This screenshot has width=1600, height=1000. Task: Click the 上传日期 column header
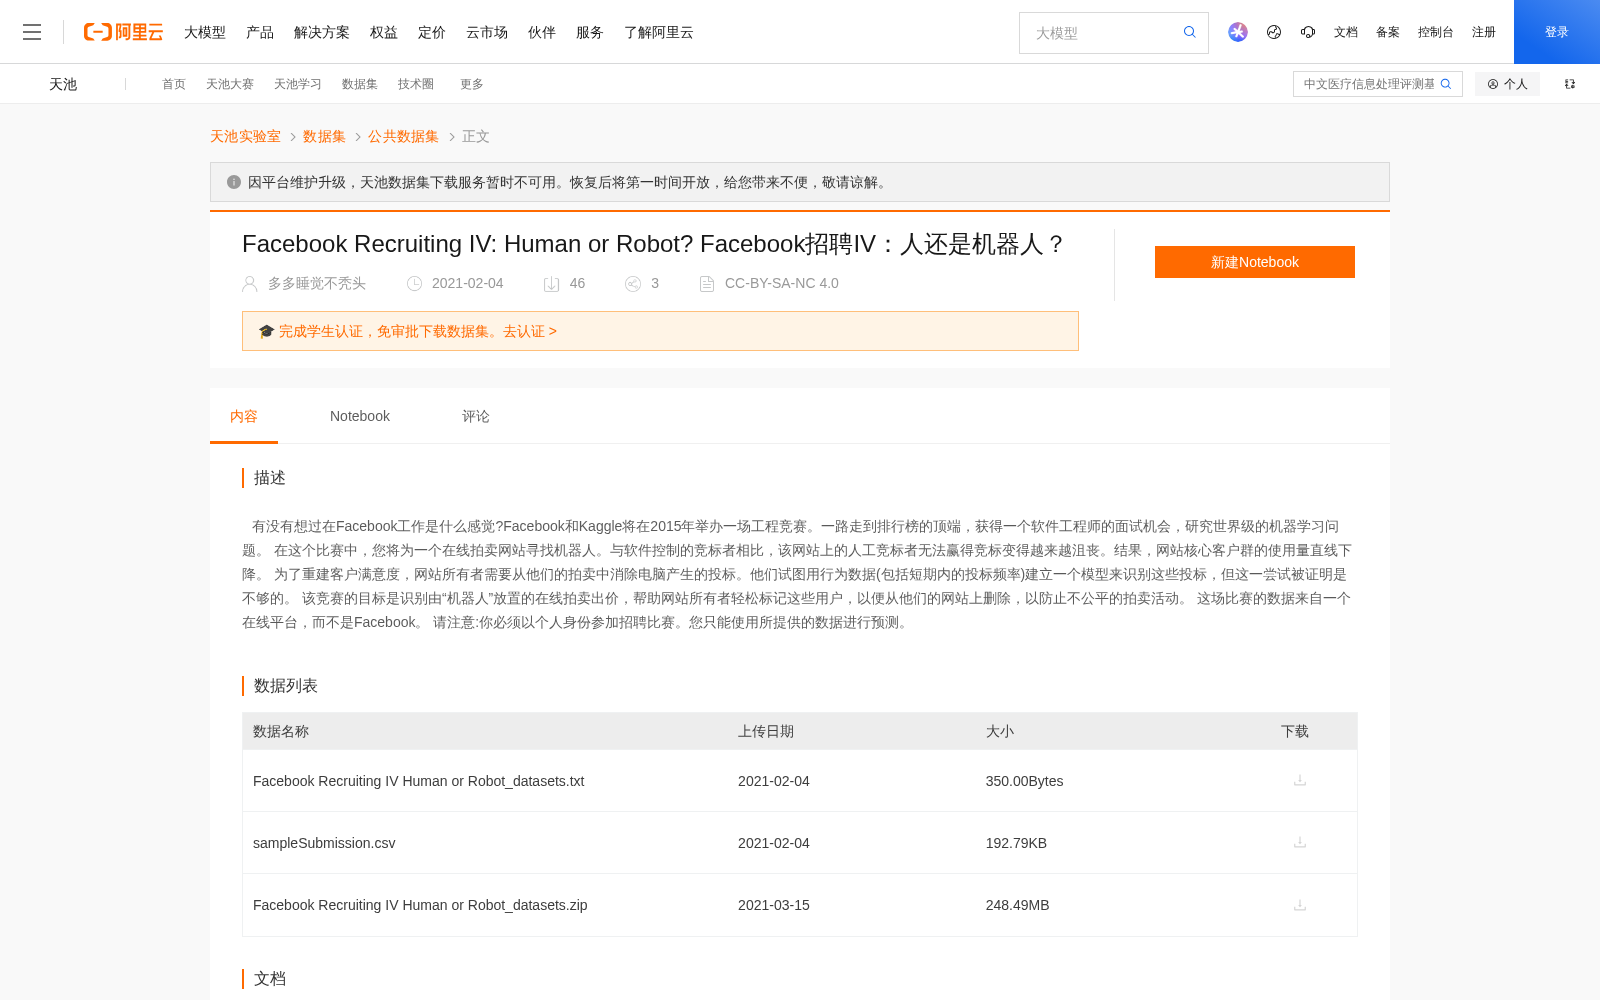point(766,731)
